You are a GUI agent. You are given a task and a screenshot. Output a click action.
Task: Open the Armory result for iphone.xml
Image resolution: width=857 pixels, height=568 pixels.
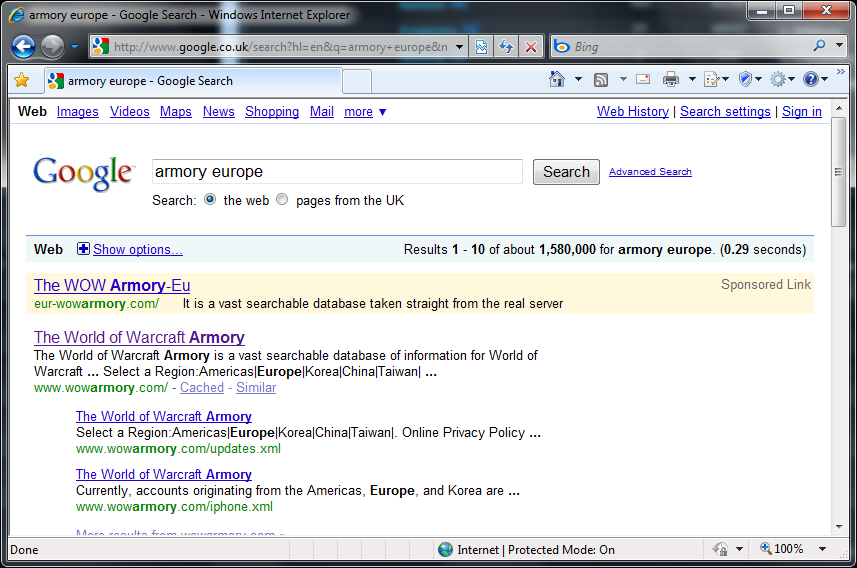click(x=164, y=475)
